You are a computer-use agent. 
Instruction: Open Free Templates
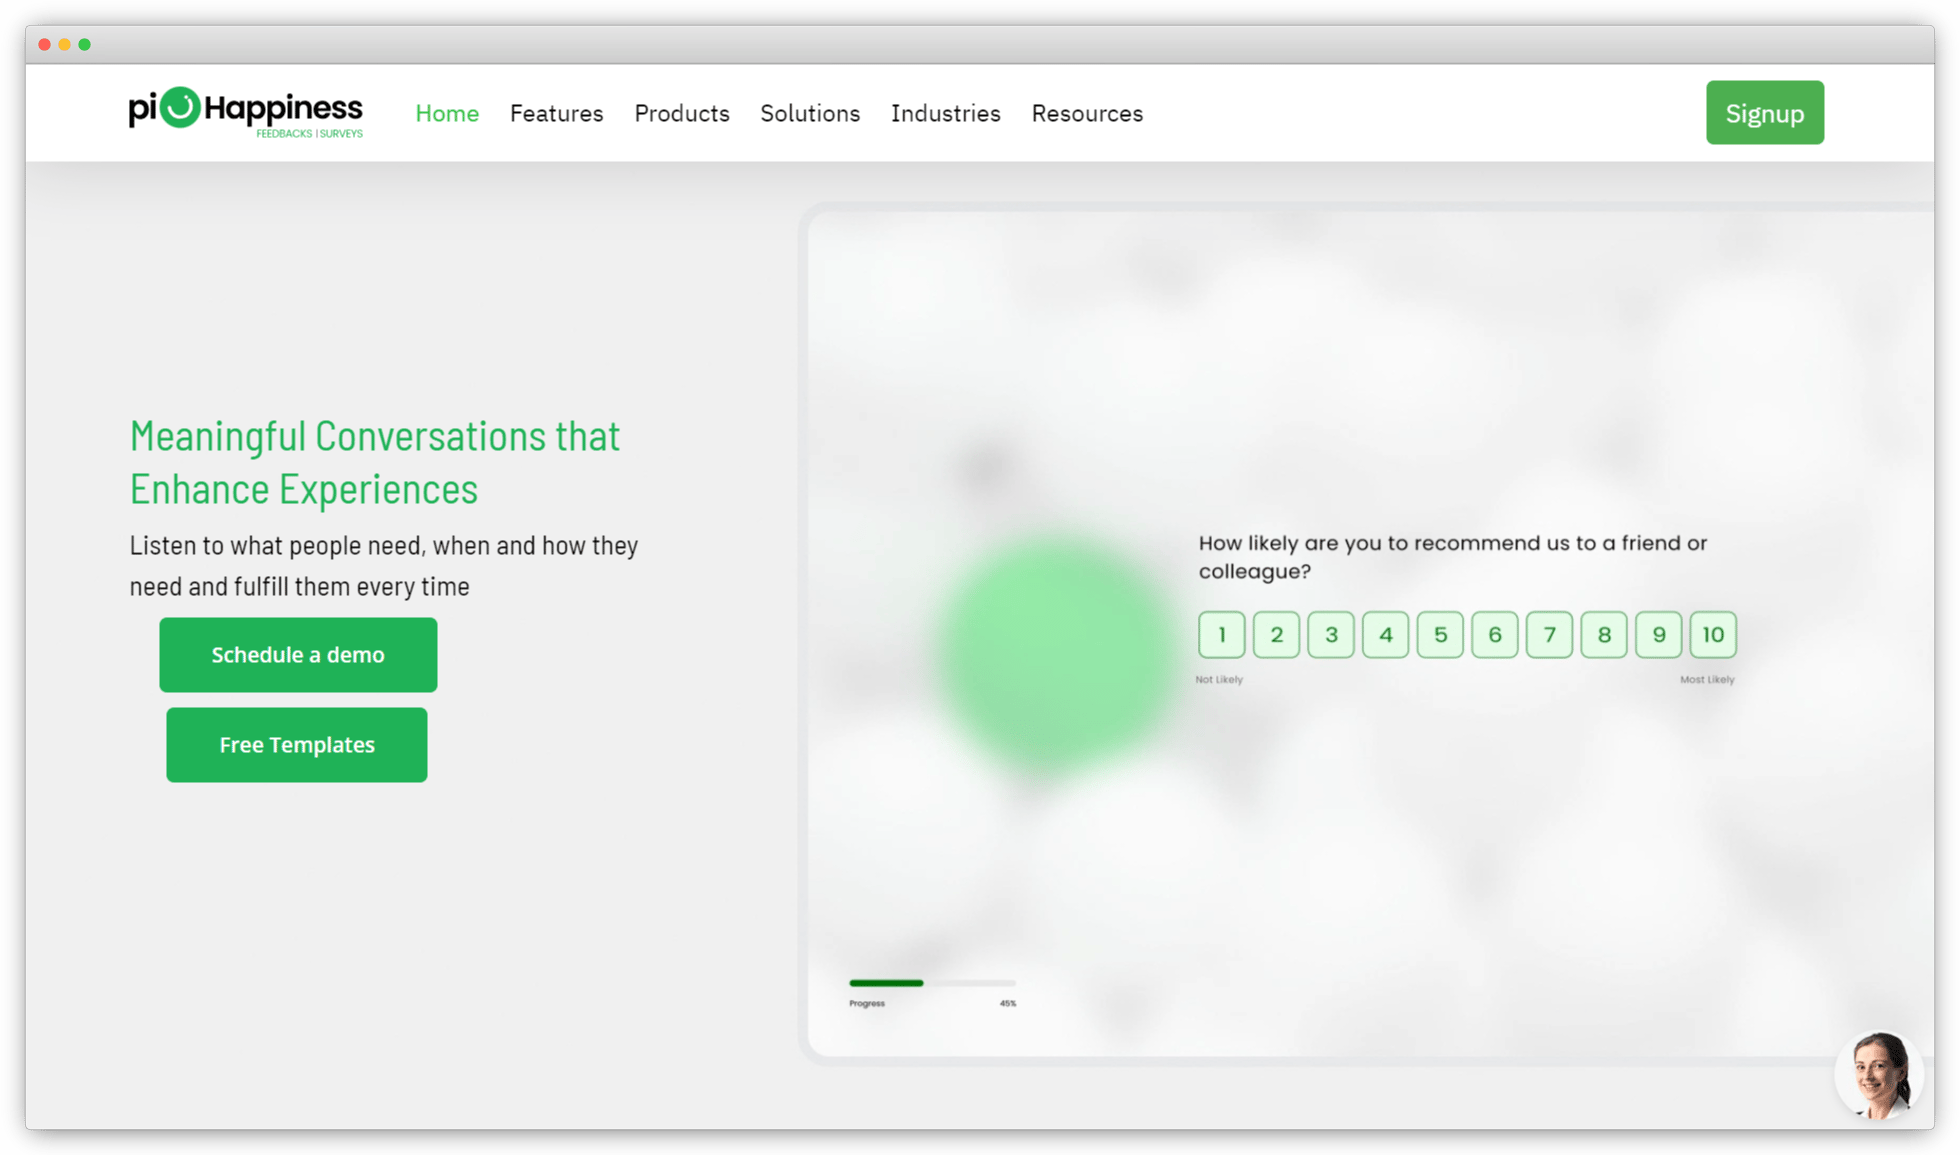tap(297, 745)
